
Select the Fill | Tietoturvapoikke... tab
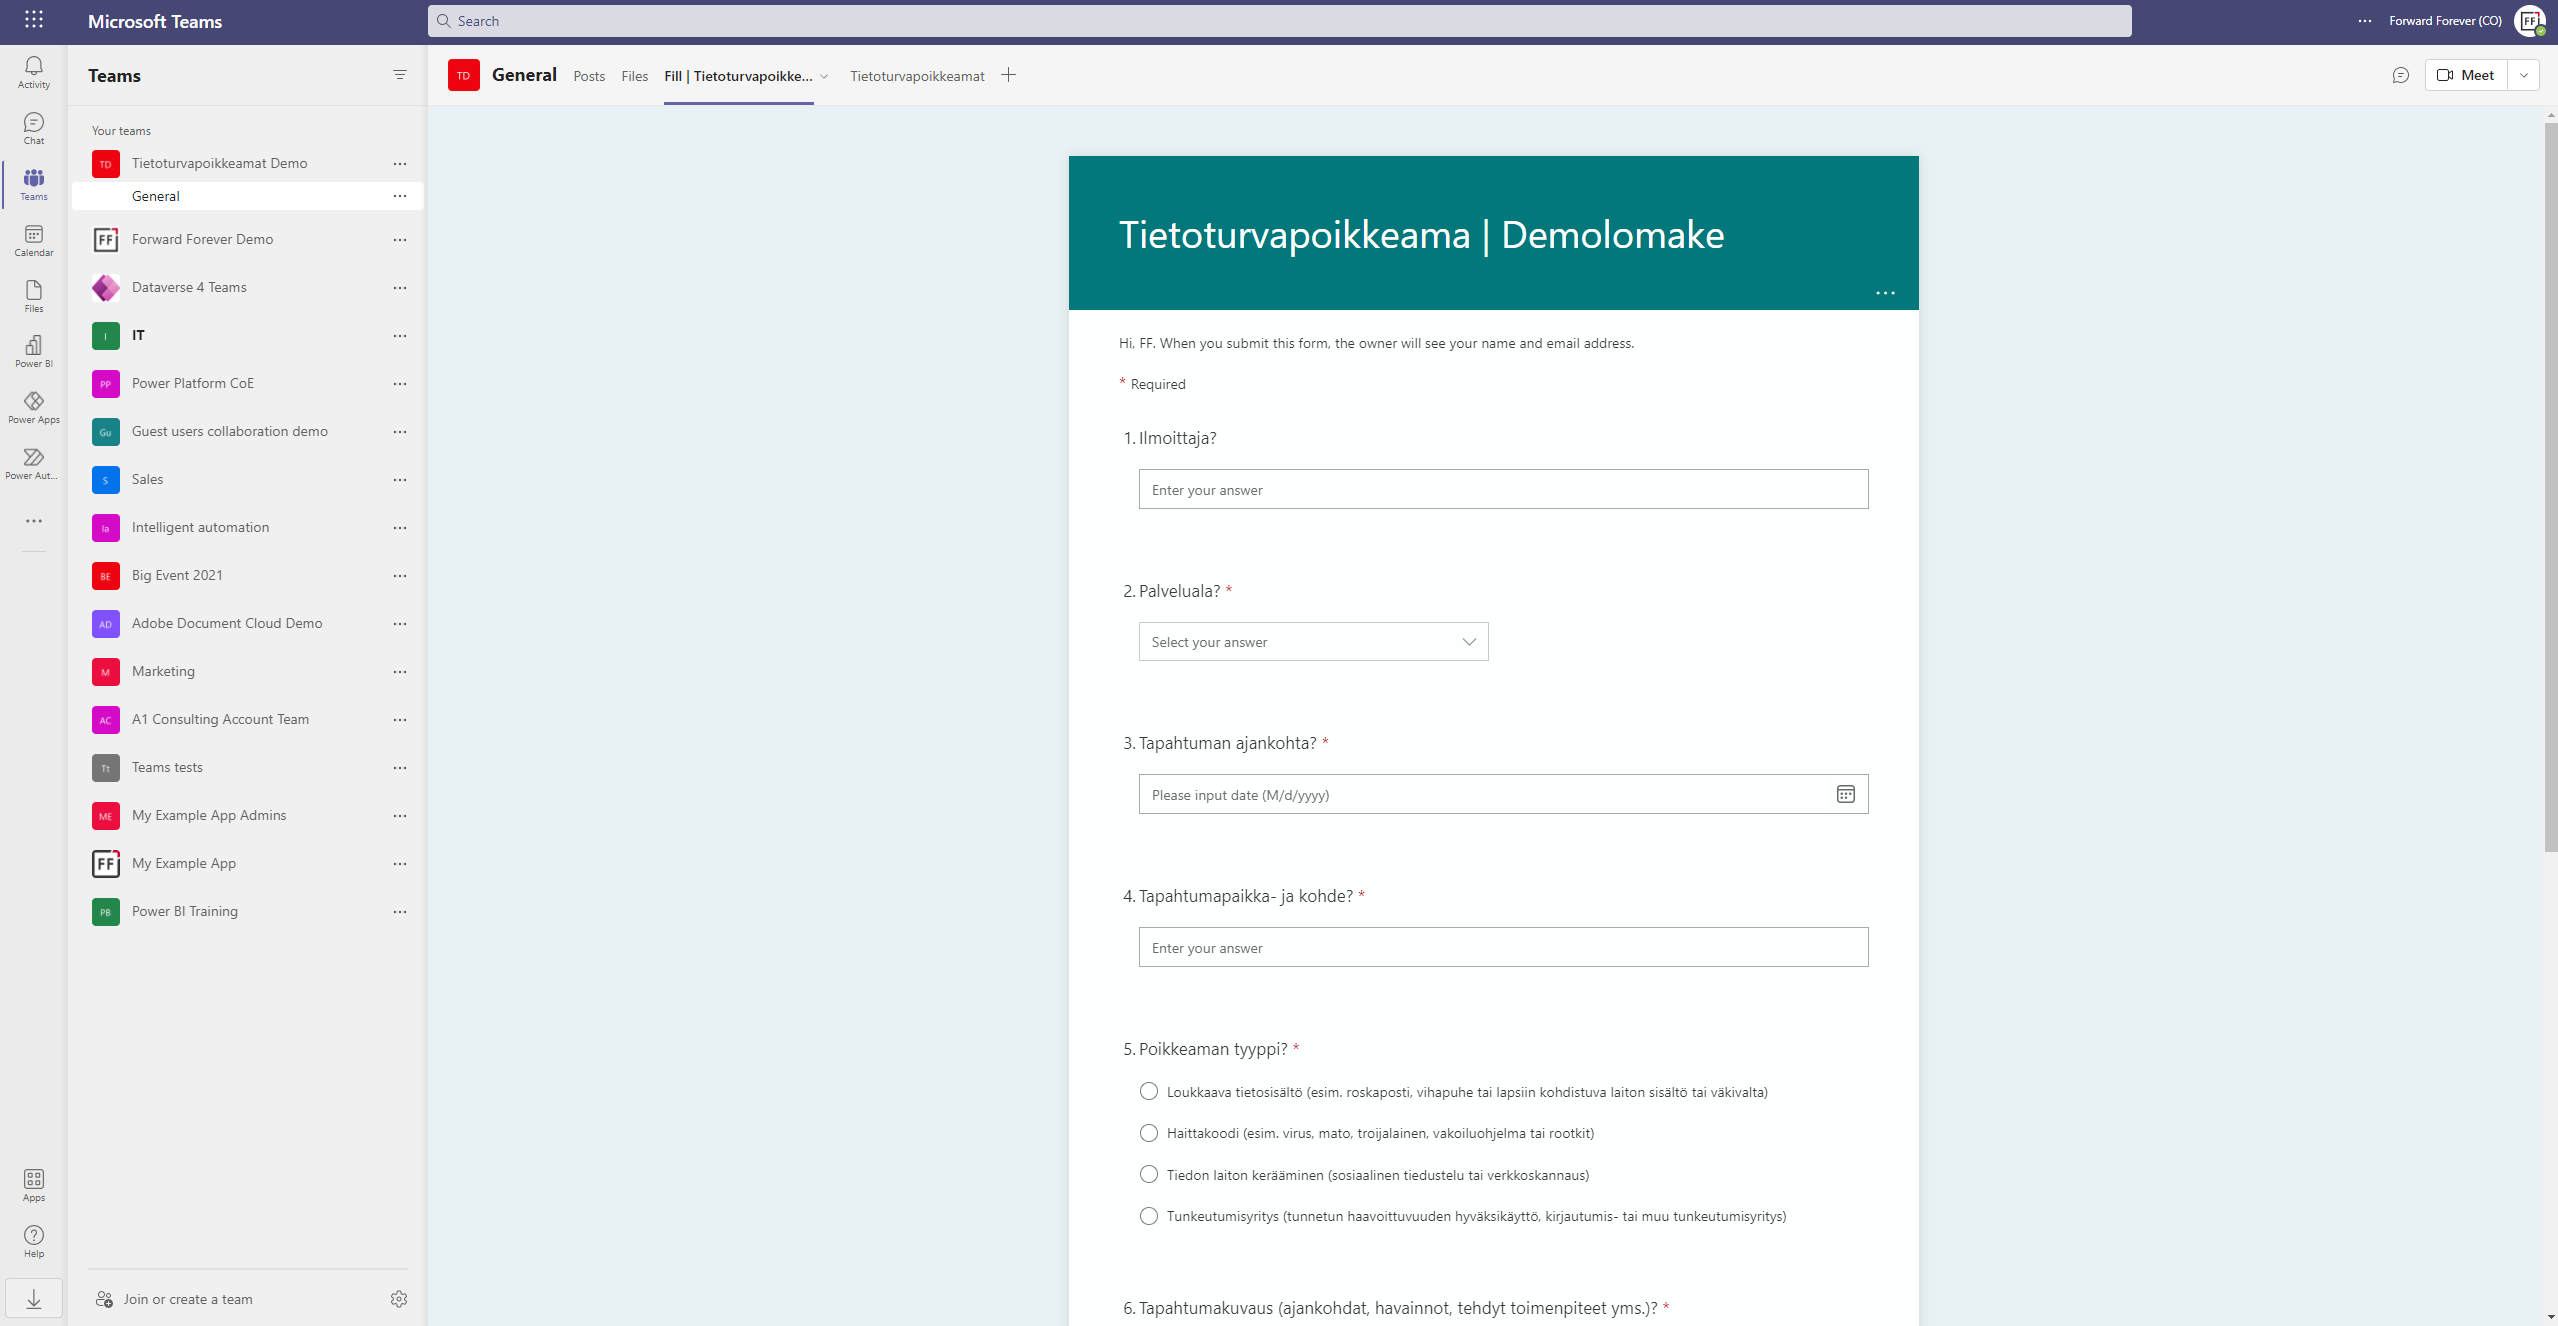pos(738,76)
